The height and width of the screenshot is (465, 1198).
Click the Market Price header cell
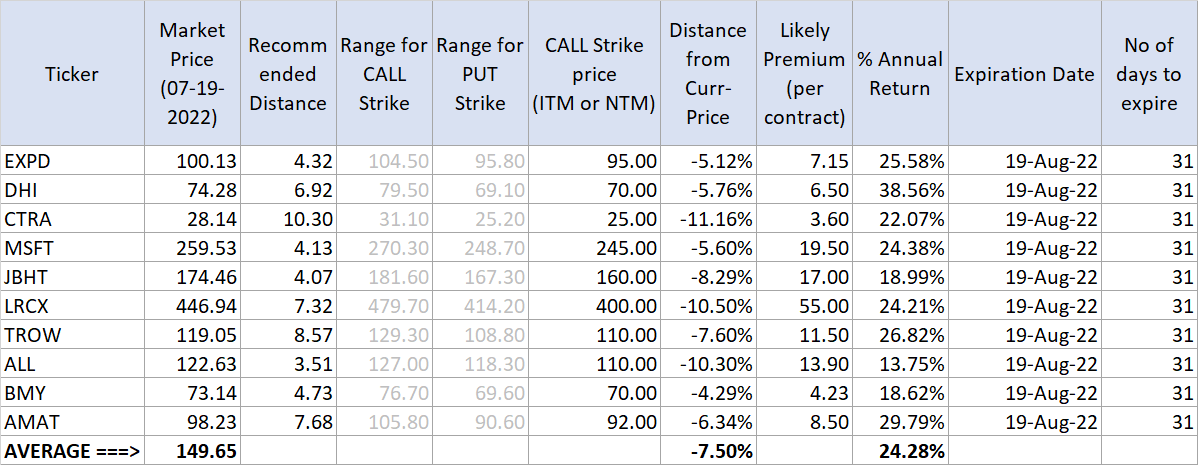click(192, 74)
